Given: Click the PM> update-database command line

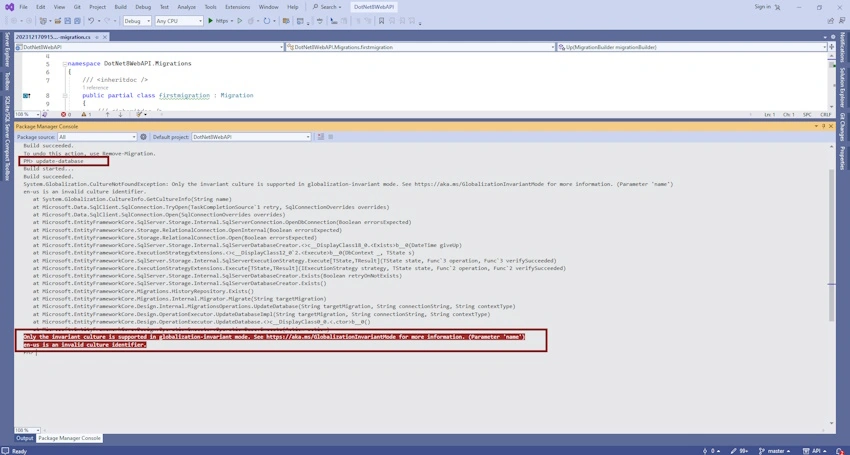Looking at the screenshot, I should coord(53,162).
